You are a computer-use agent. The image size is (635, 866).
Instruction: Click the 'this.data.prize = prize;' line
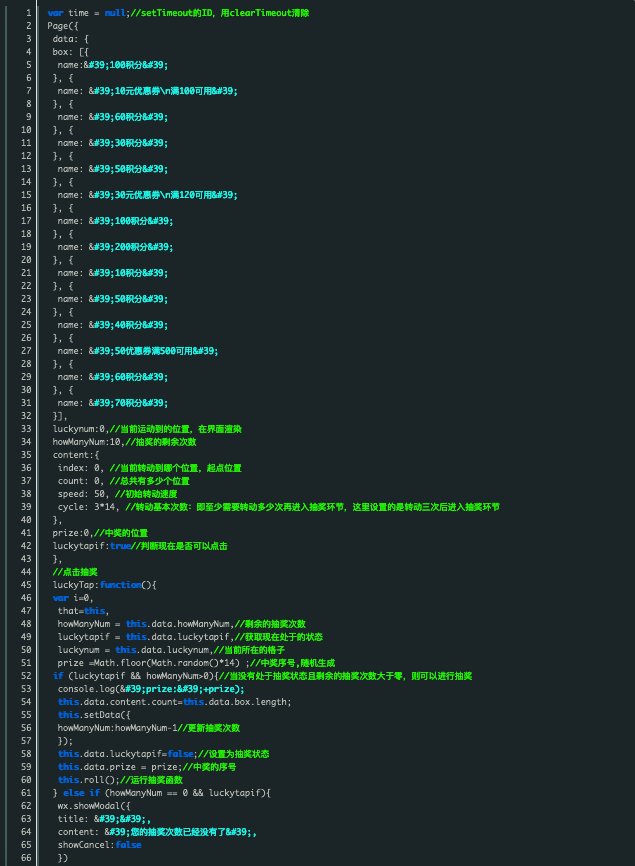[x=147, y=767]
